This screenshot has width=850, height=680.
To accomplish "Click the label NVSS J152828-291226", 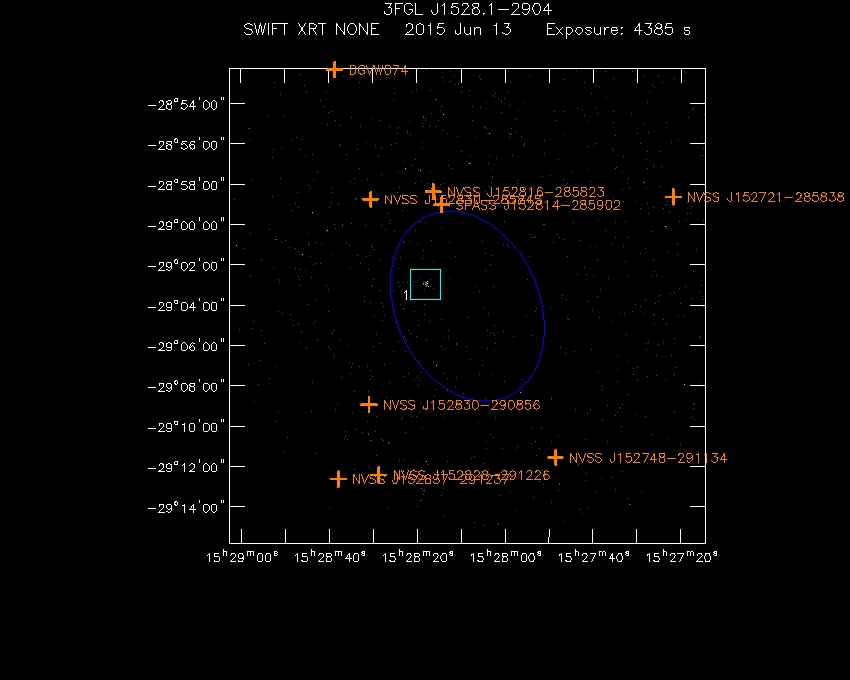I will tap(471, 476).
